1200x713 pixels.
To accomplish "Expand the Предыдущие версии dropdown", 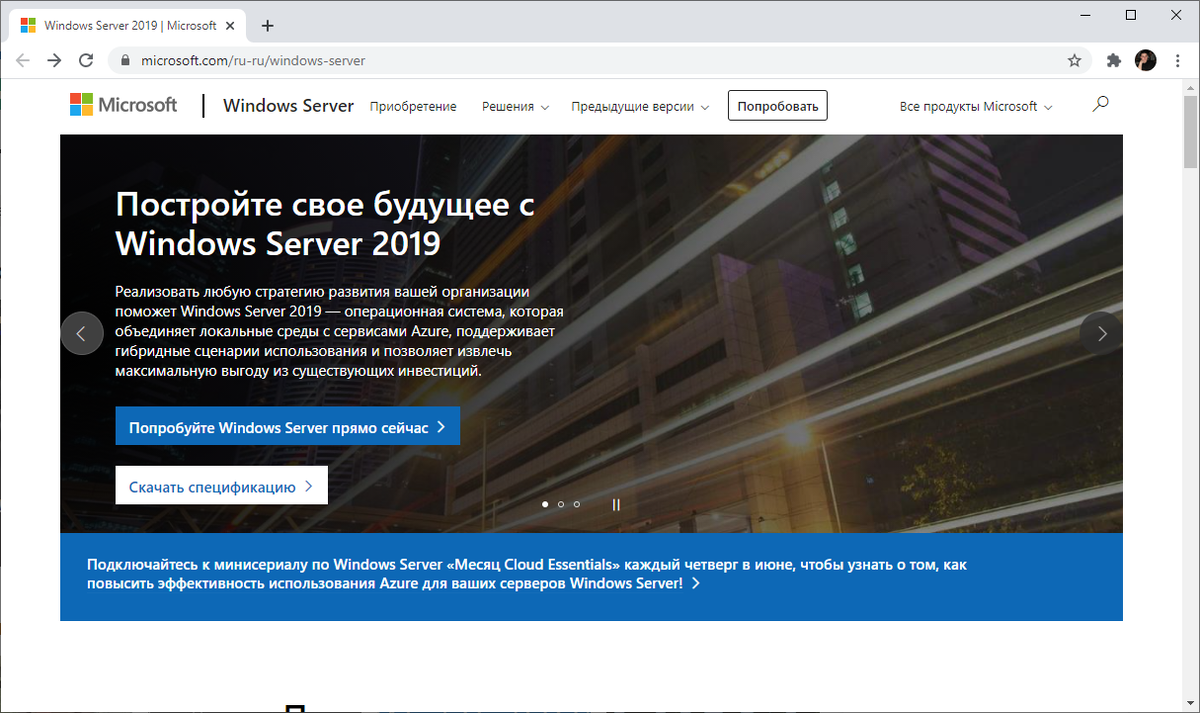I will 640,106.
